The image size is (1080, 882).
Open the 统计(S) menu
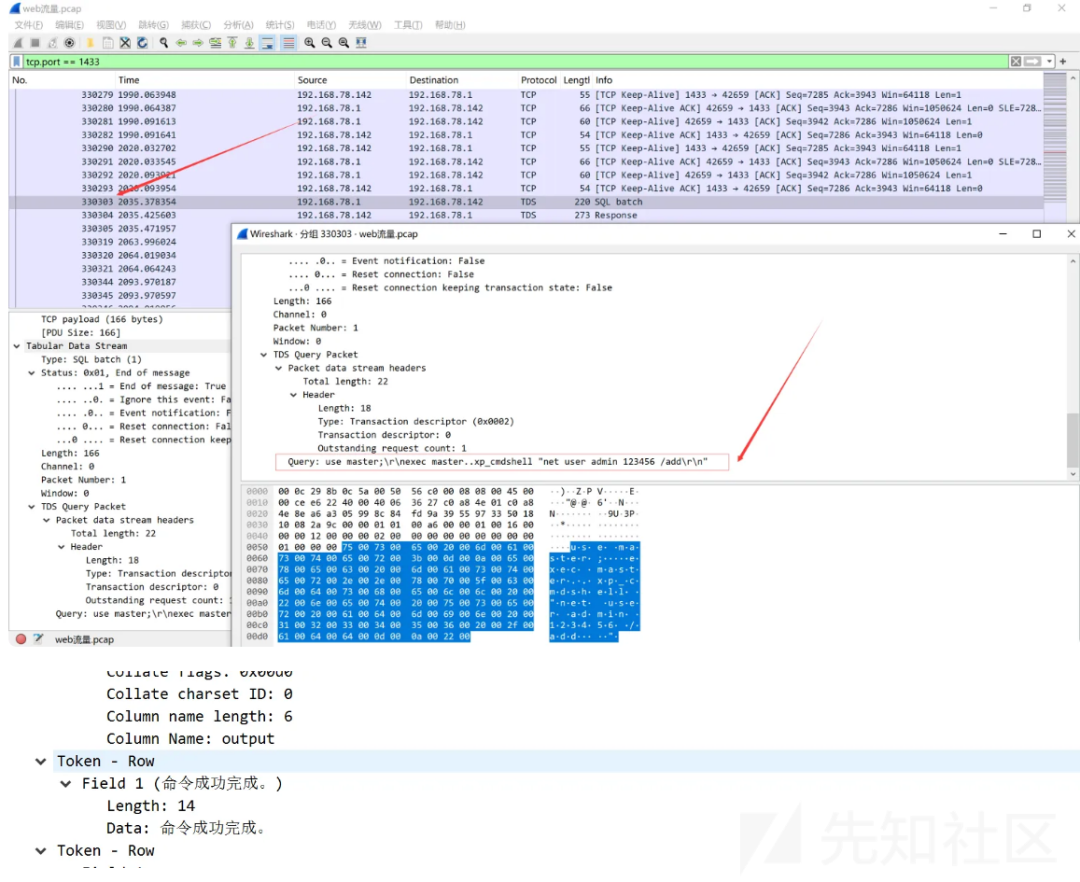click(280, 25)
